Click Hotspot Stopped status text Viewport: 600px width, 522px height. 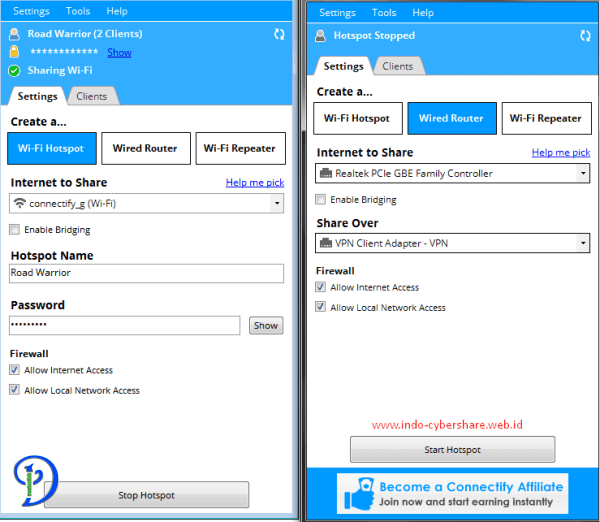click(x=374, y=36)
